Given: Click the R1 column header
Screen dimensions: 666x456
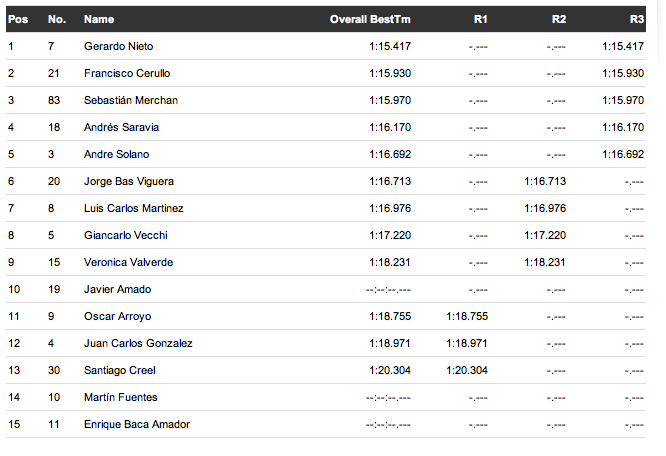Looking at the screenshot, I should coord(481,19).
